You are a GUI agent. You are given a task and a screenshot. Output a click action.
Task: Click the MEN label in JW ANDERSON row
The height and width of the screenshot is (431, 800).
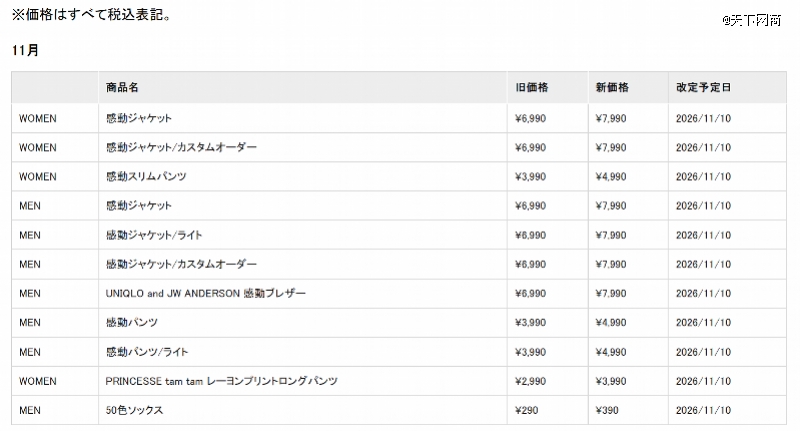click(30, 293)
